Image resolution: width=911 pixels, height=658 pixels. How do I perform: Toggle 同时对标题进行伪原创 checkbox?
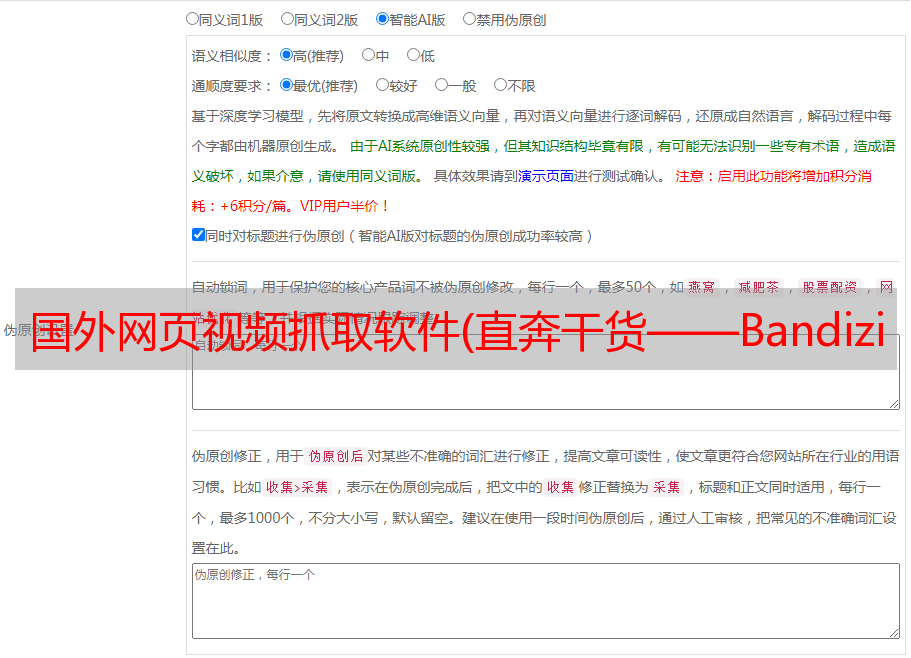coord(198,235)
